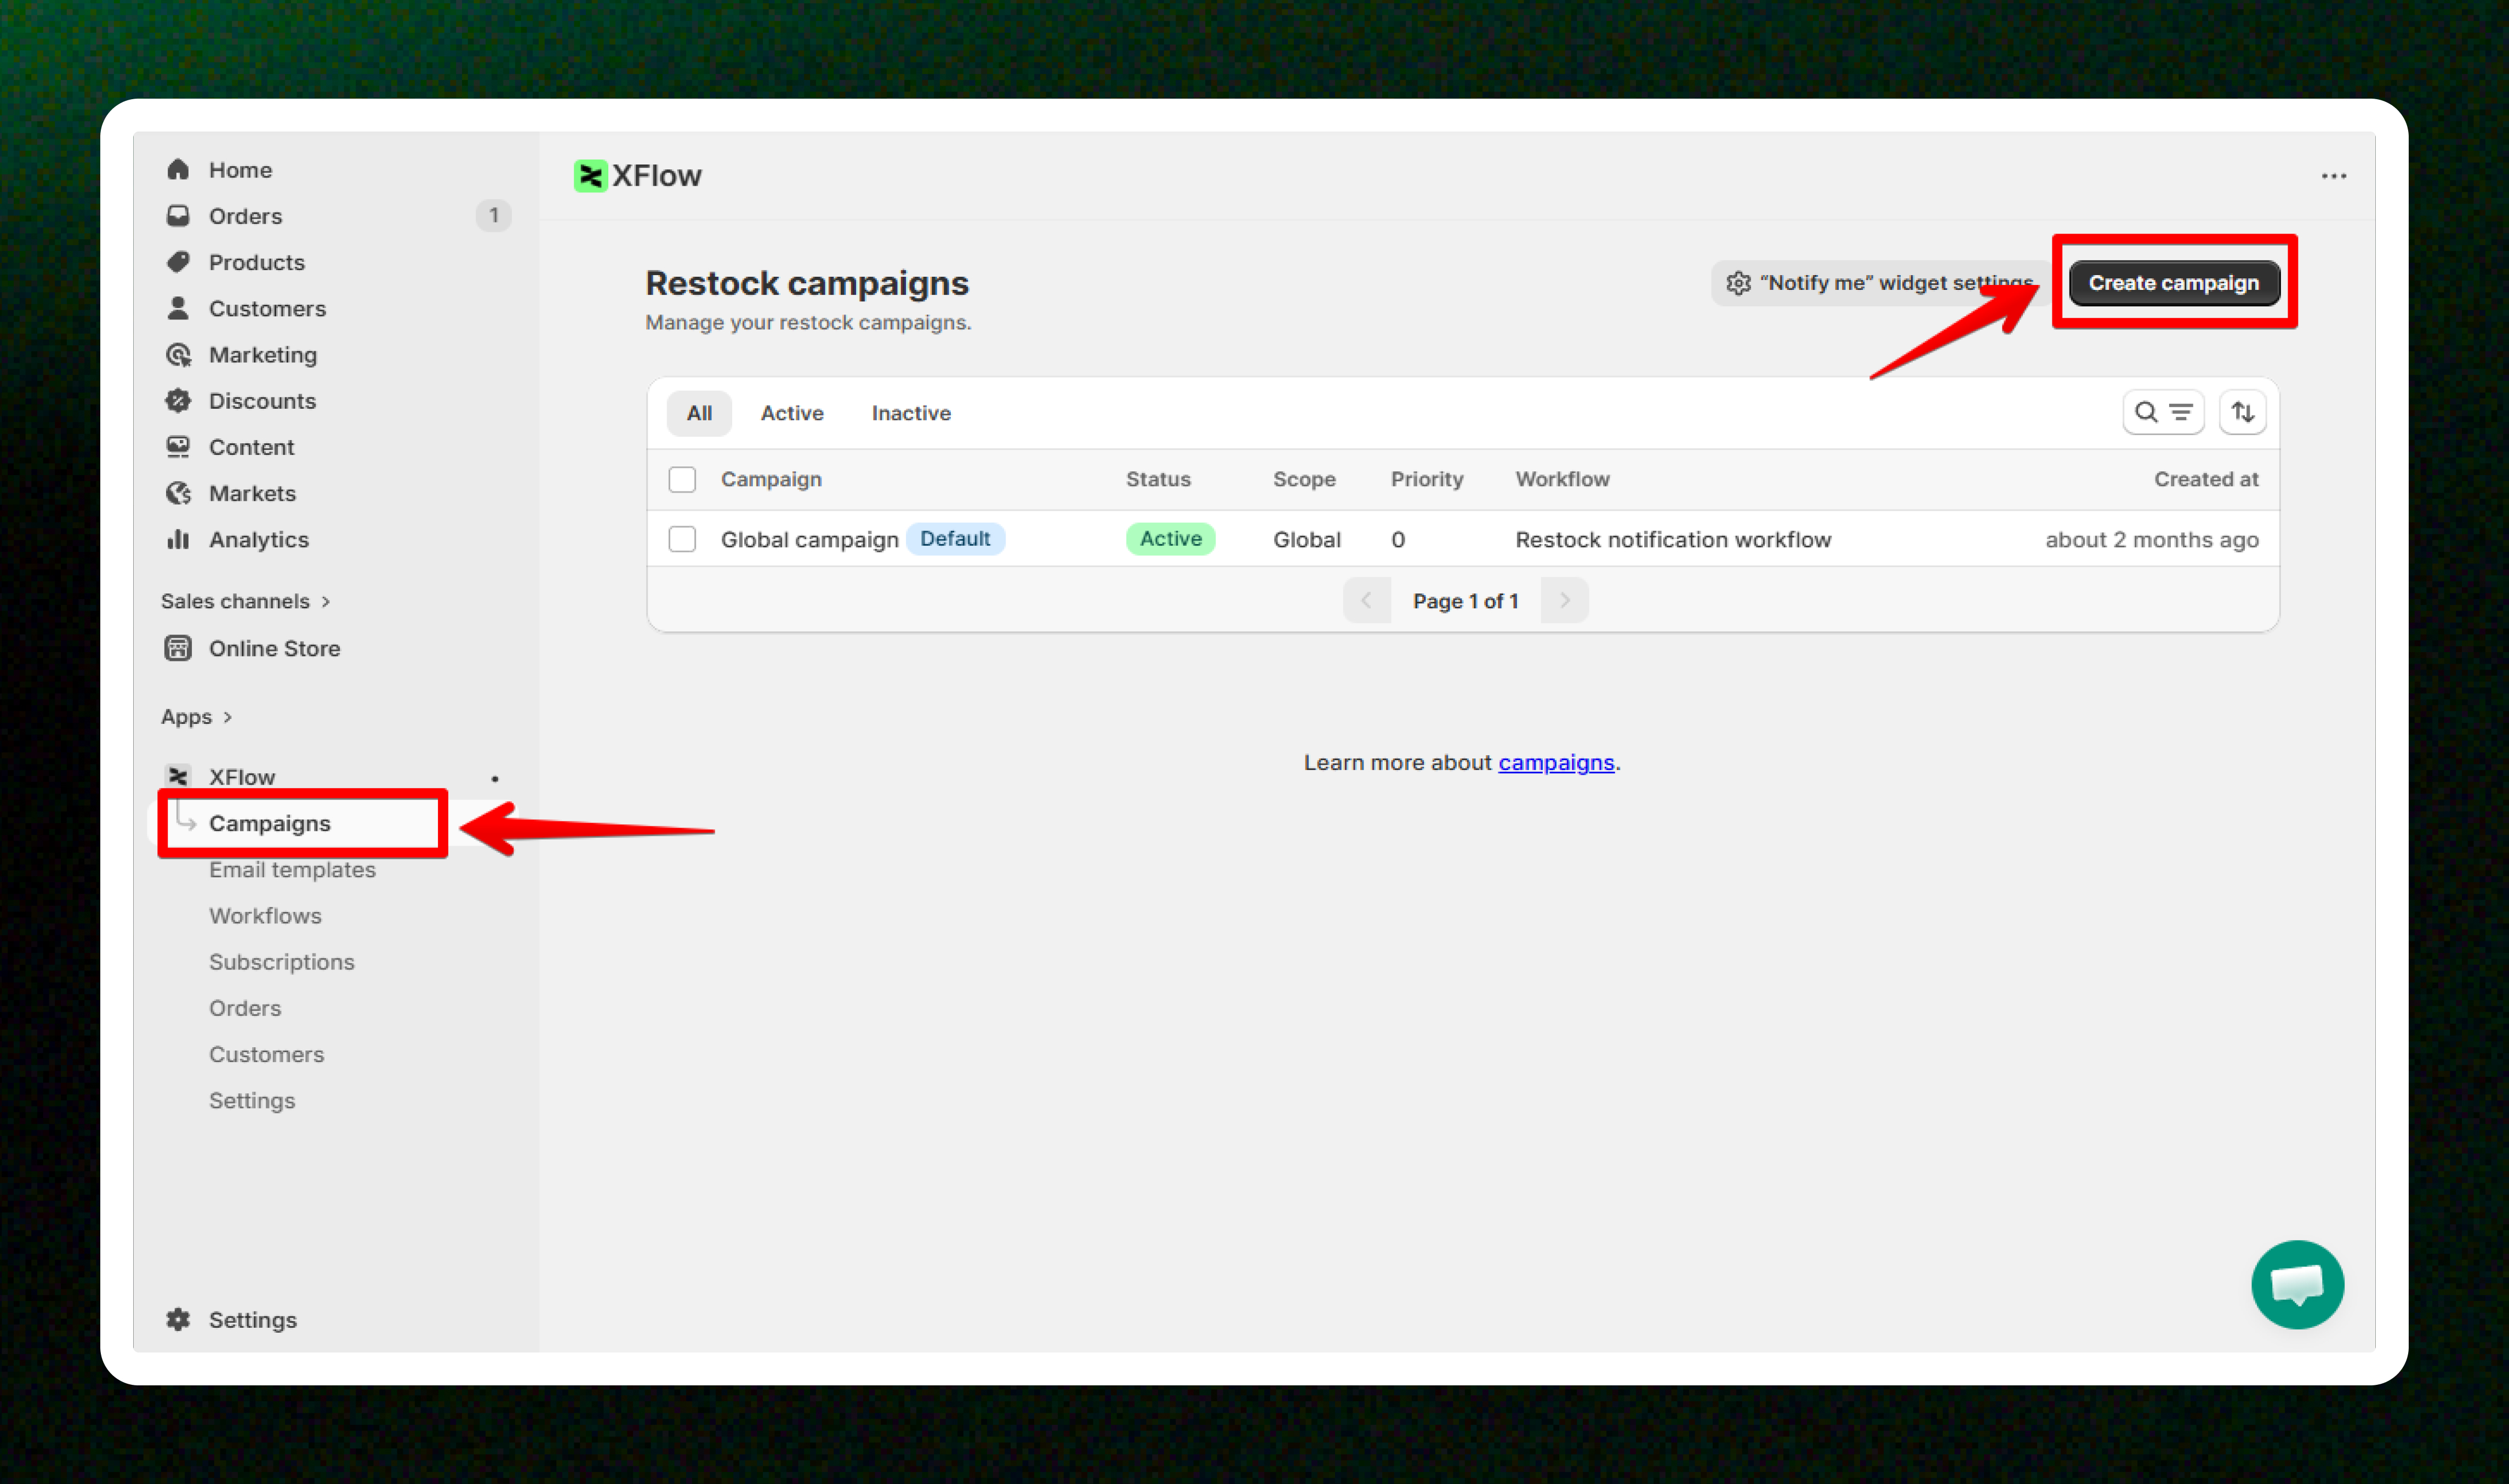The height and width of the screenshot is (1484, 2509).
Task: Click the Global scope cell
Action: [x=1306, y=539]
